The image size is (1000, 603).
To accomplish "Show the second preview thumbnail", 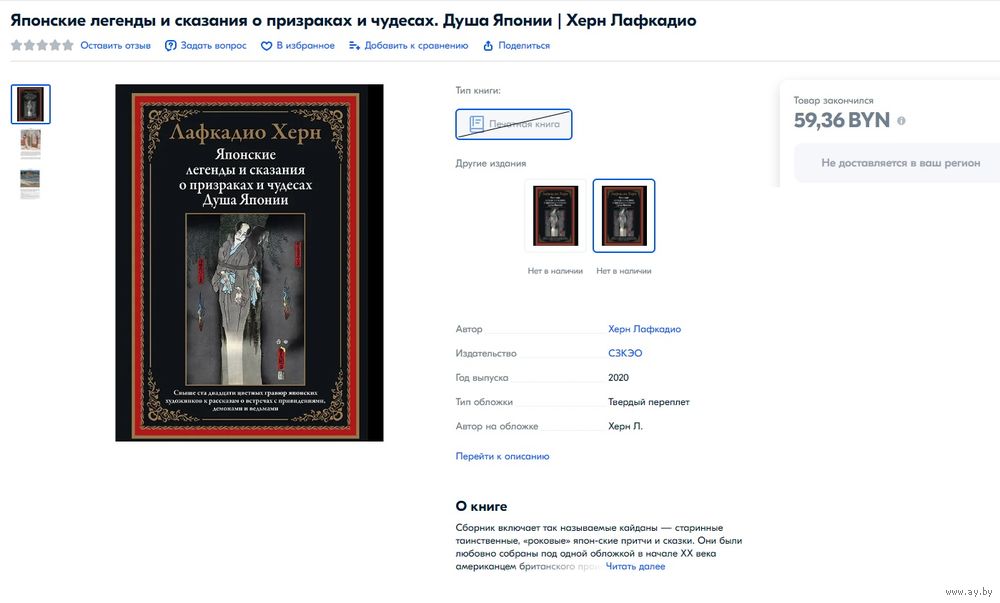I will point(30,144).
